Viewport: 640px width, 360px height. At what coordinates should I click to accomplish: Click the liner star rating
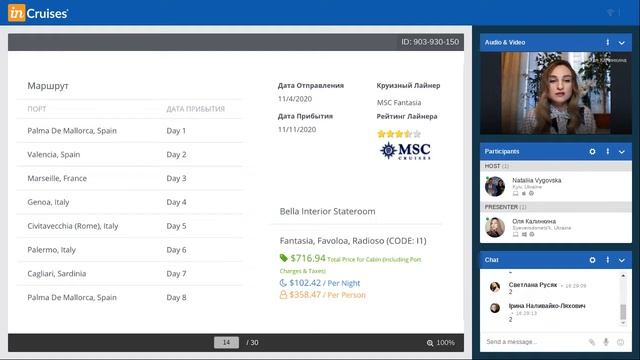click(399, 133)
